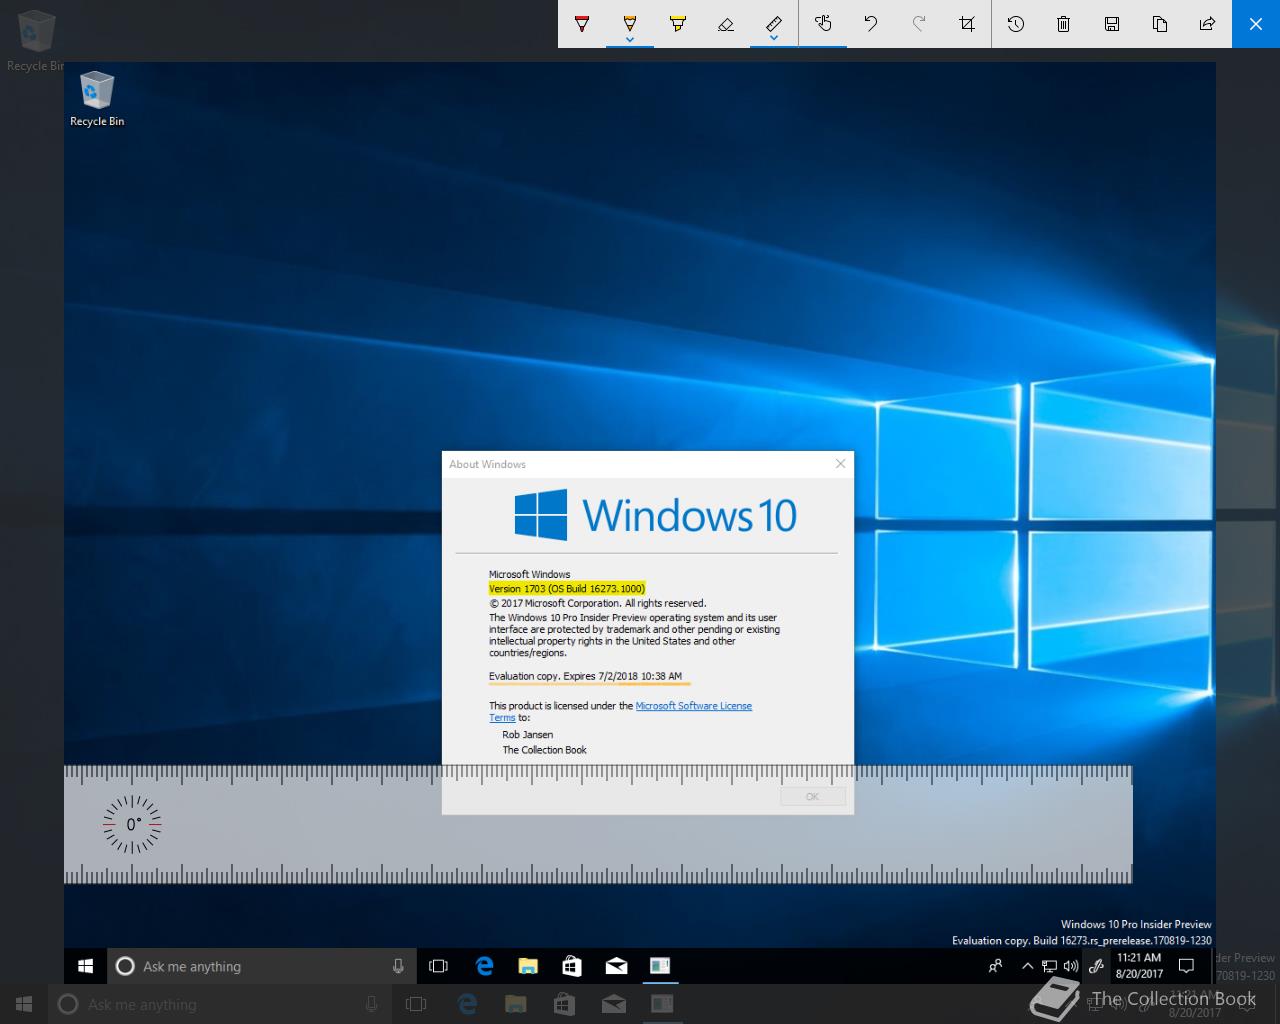Click the 11:21 AM clock
Viewport: 1280px width, 1024px height.
pos(1139,957)
